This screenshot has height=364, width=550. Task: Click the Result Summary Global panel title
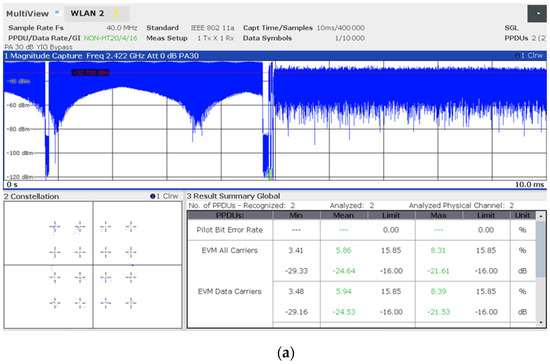click(x=233, y=196)
